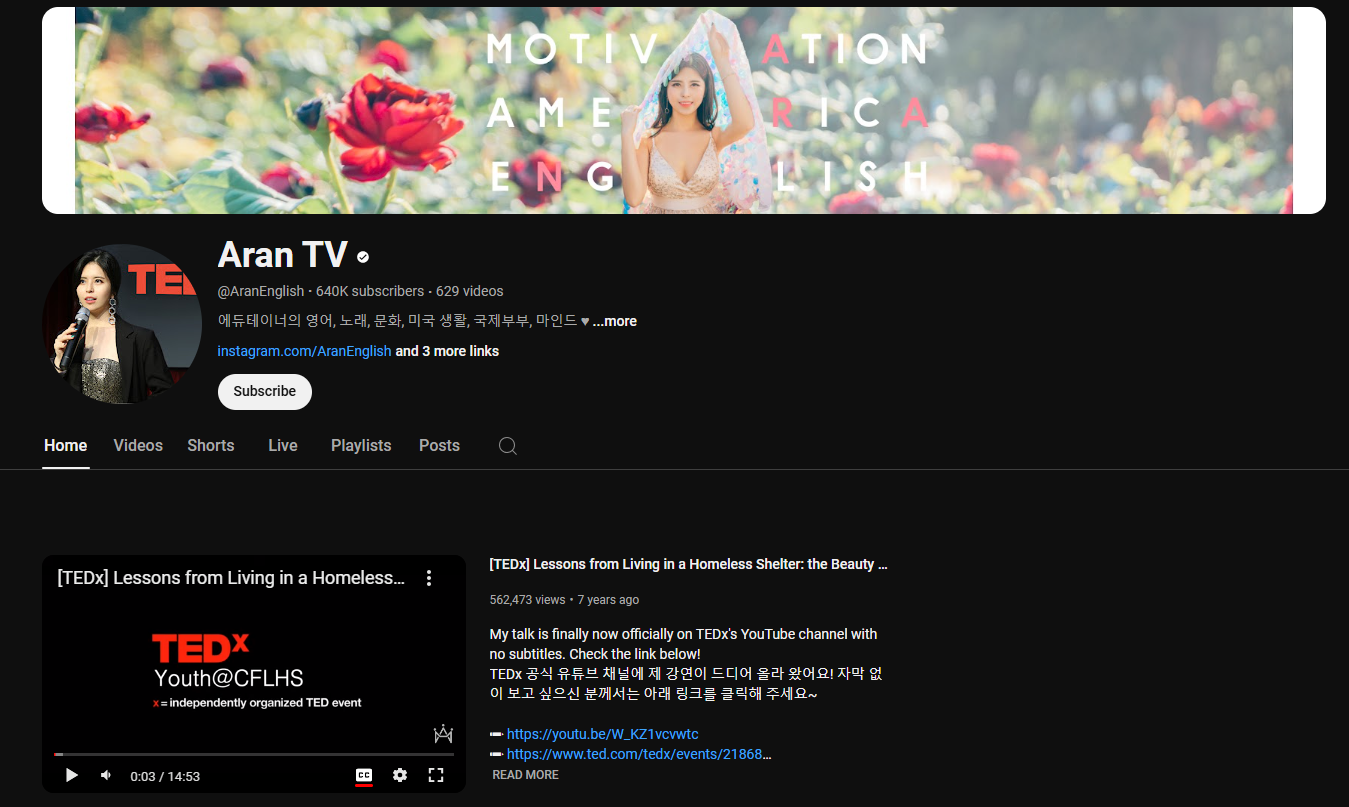Mute the video with the speaker icon
Viewport: 1349px width, 807px height.
pyautogui.click(x=106, y=775)
